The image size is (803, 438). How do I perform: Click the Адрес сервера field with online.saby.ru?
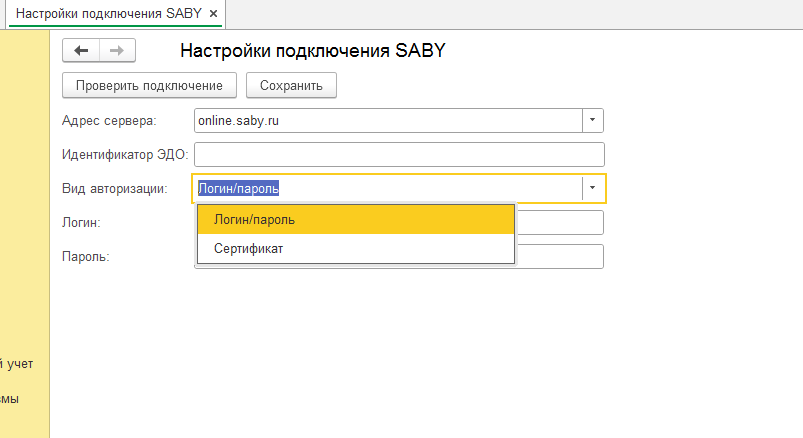click(388, 120)
